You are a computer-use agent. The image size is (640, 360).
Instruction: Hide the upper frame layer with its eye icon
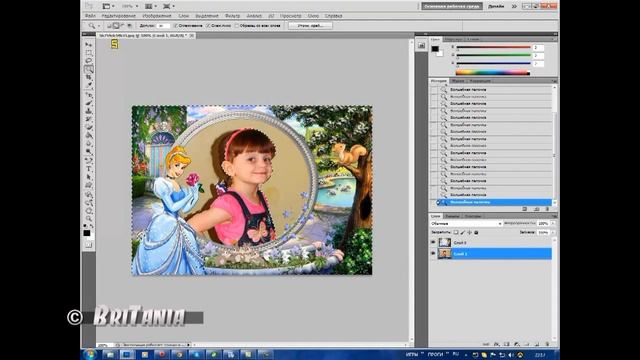tap(433, 242)
